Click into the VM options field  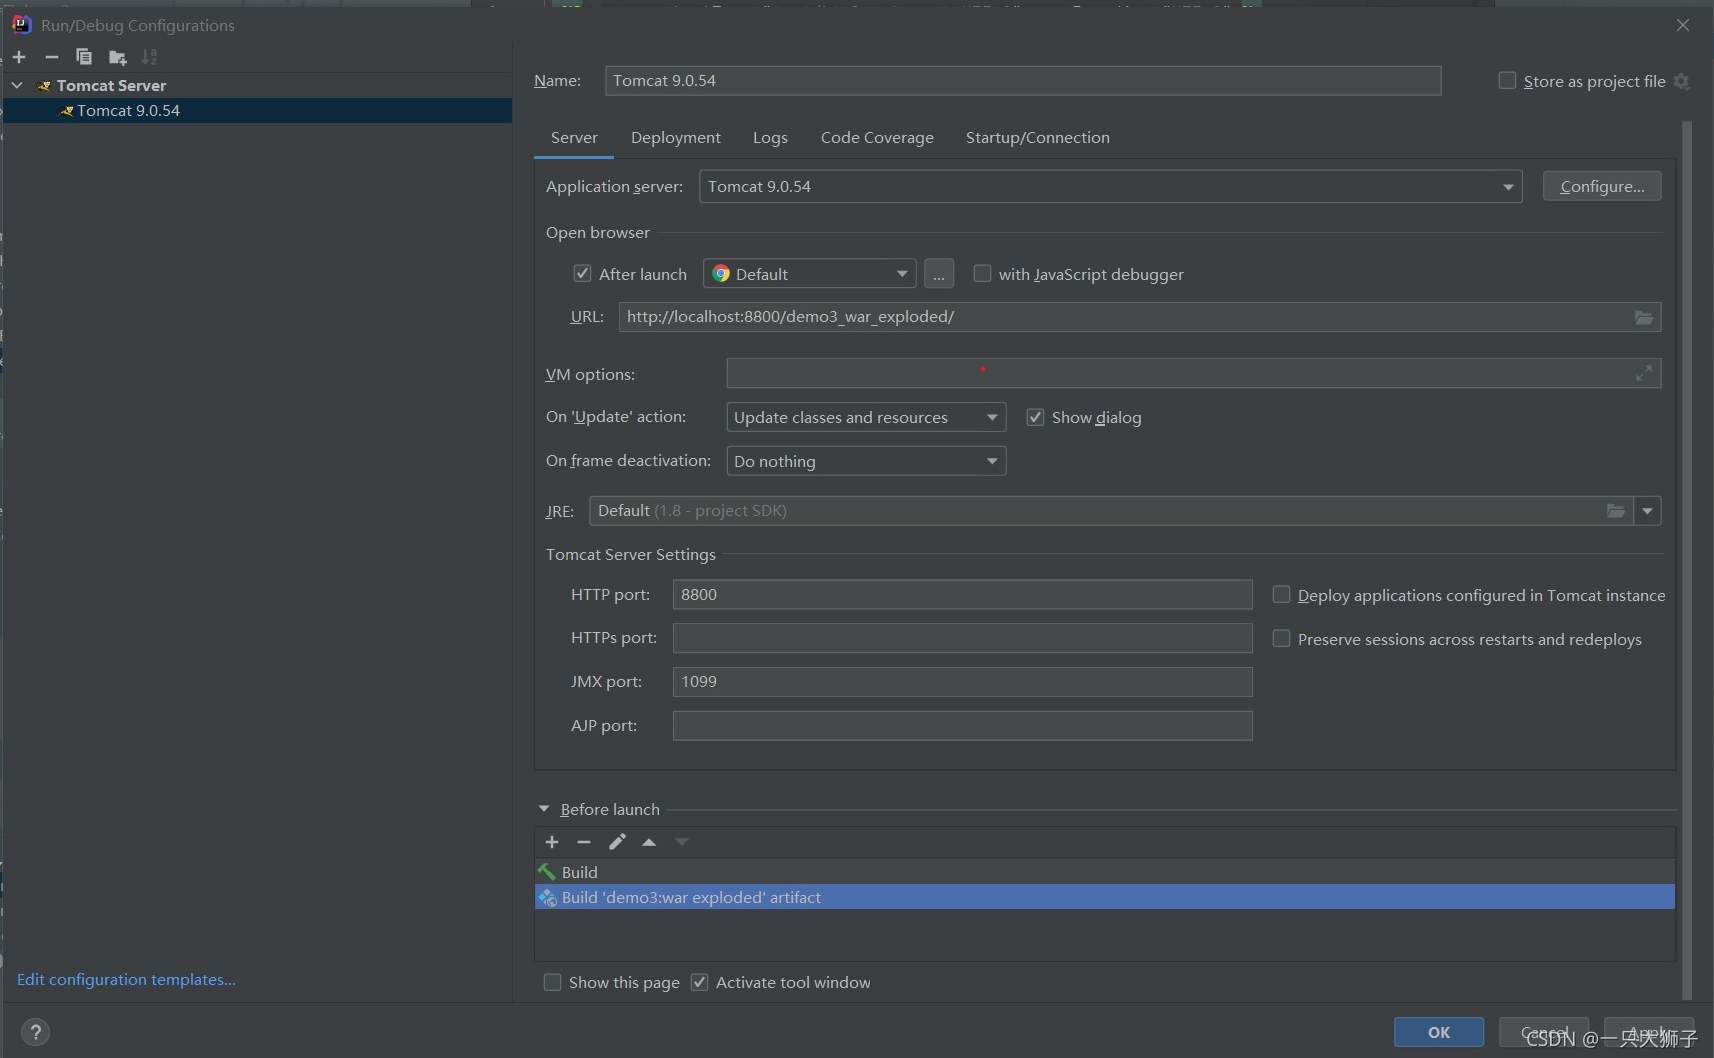coord(1193,373)
